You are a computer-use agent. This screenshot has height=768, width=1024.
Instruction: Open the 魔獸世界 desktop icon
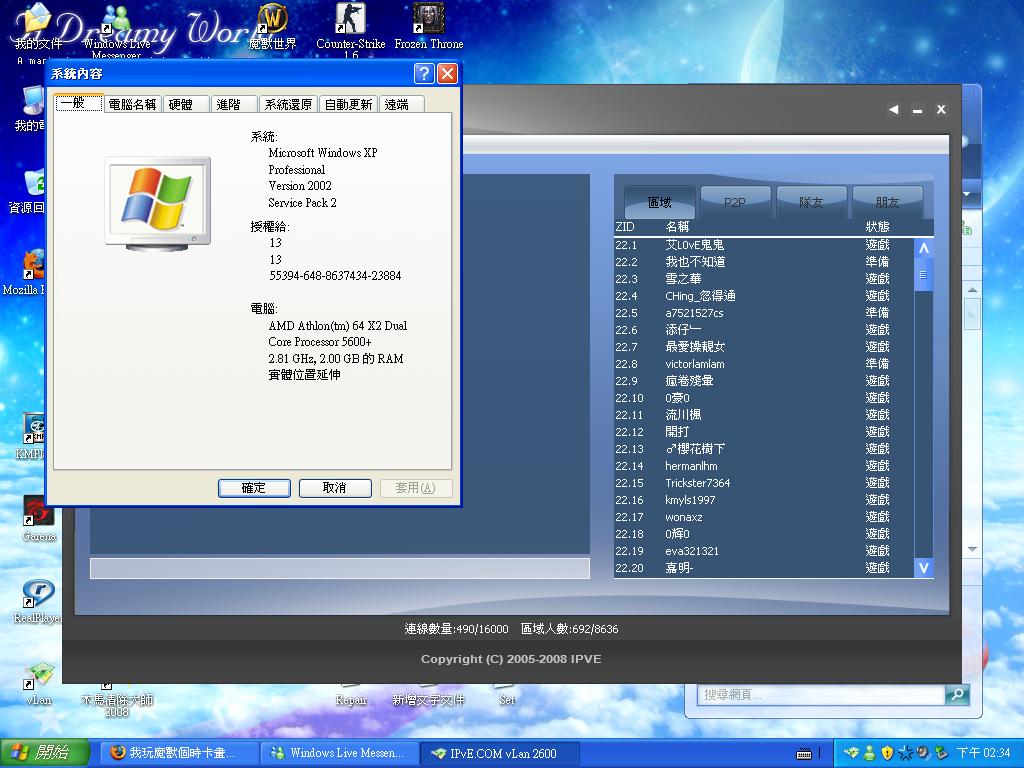pyautogui.click(x=272, y=22)
